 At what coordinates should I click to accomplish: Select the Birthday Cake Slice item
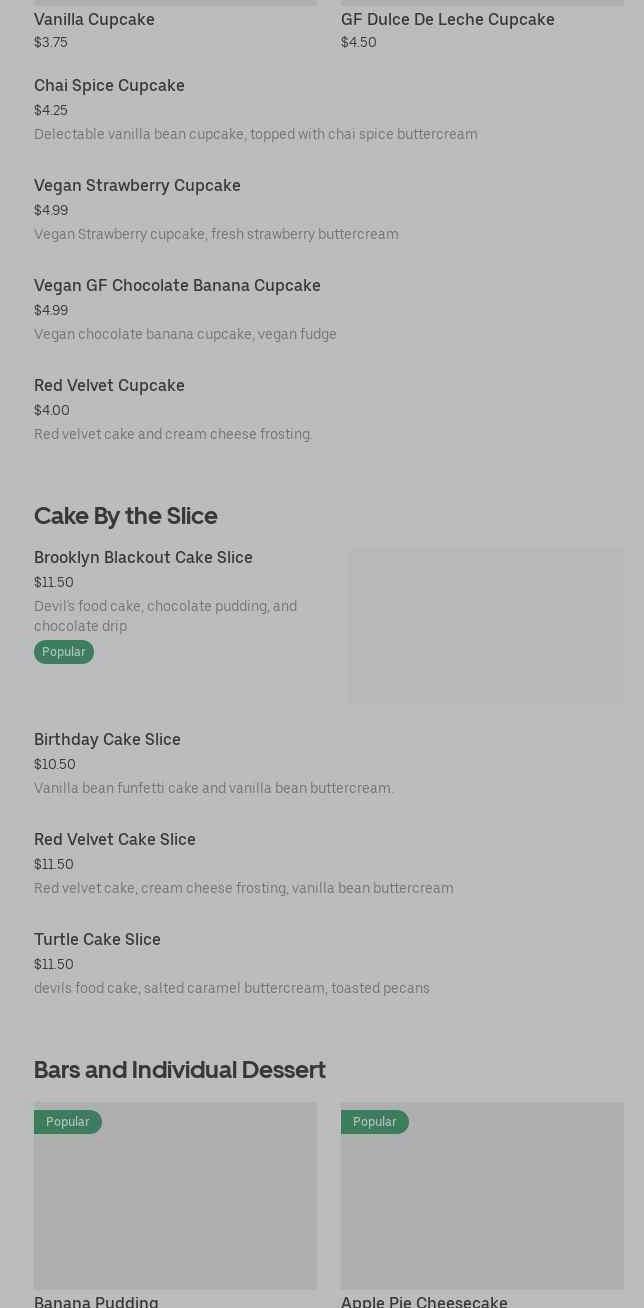point(107,740)
